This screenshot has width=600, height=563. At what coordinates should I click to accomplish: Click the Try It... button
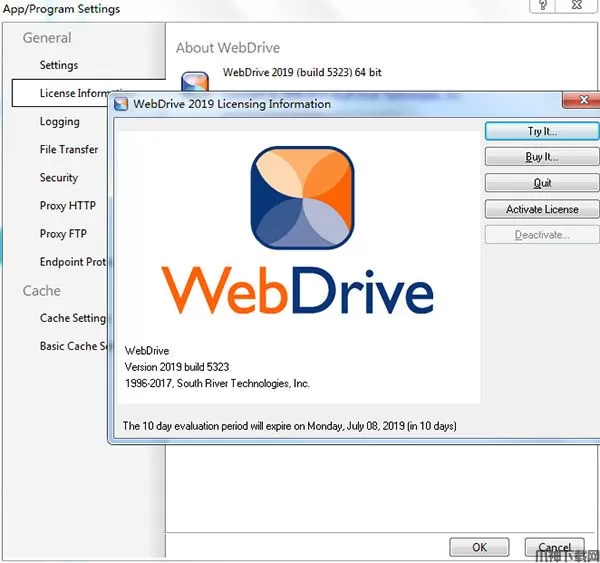pos(542,131)
